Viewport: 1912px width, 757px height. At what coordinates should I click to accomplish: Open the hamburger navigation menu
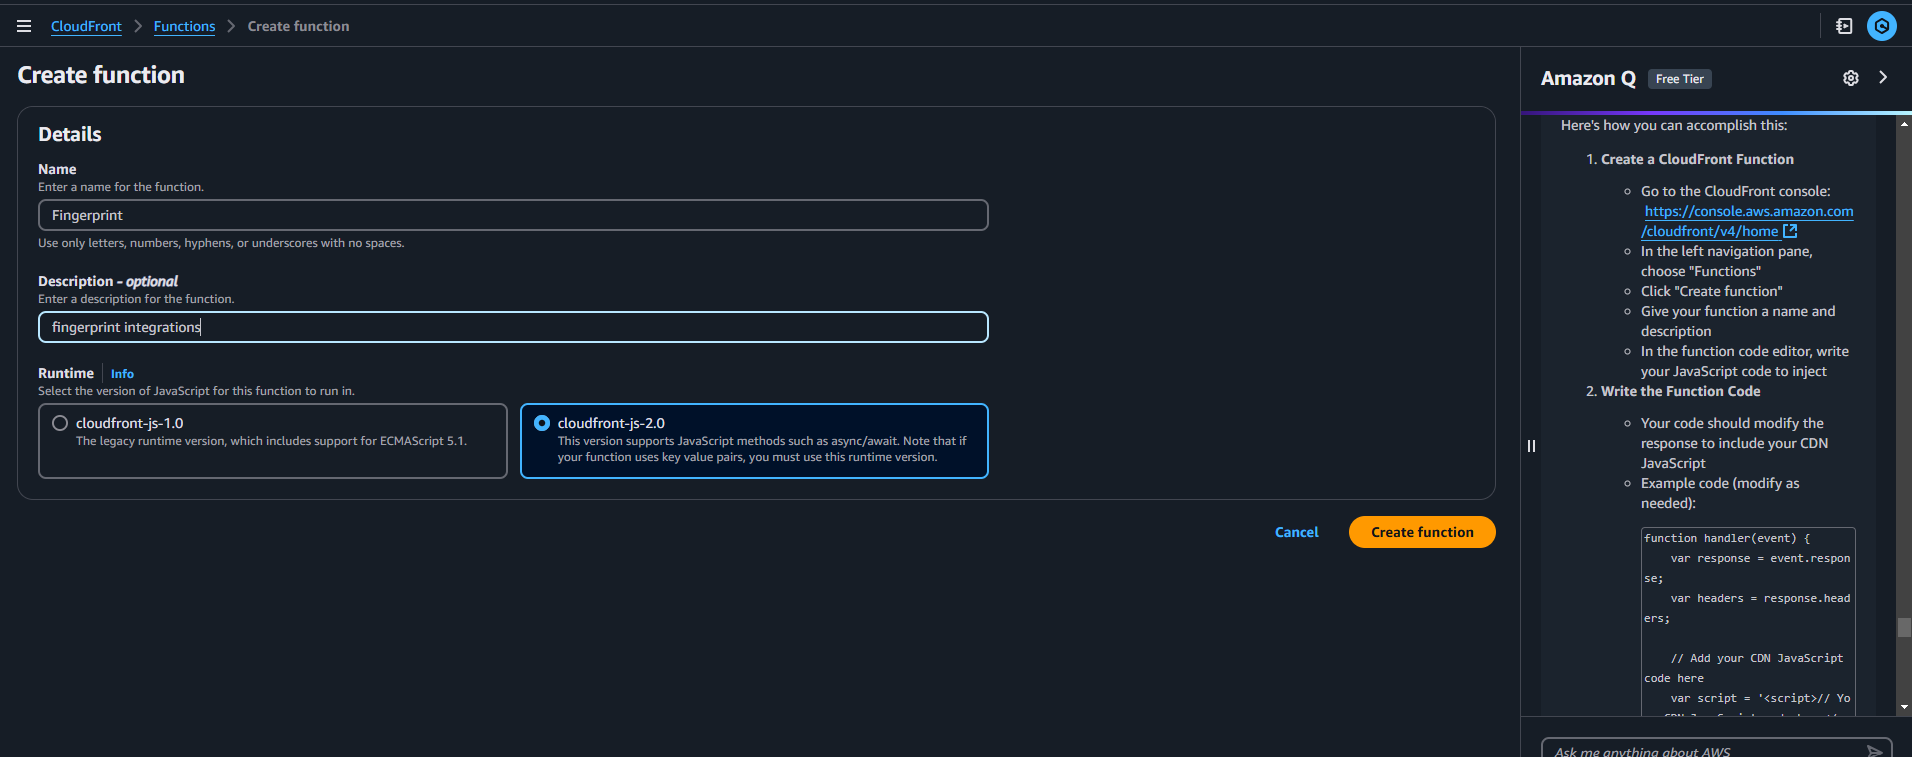coord(24,26)
